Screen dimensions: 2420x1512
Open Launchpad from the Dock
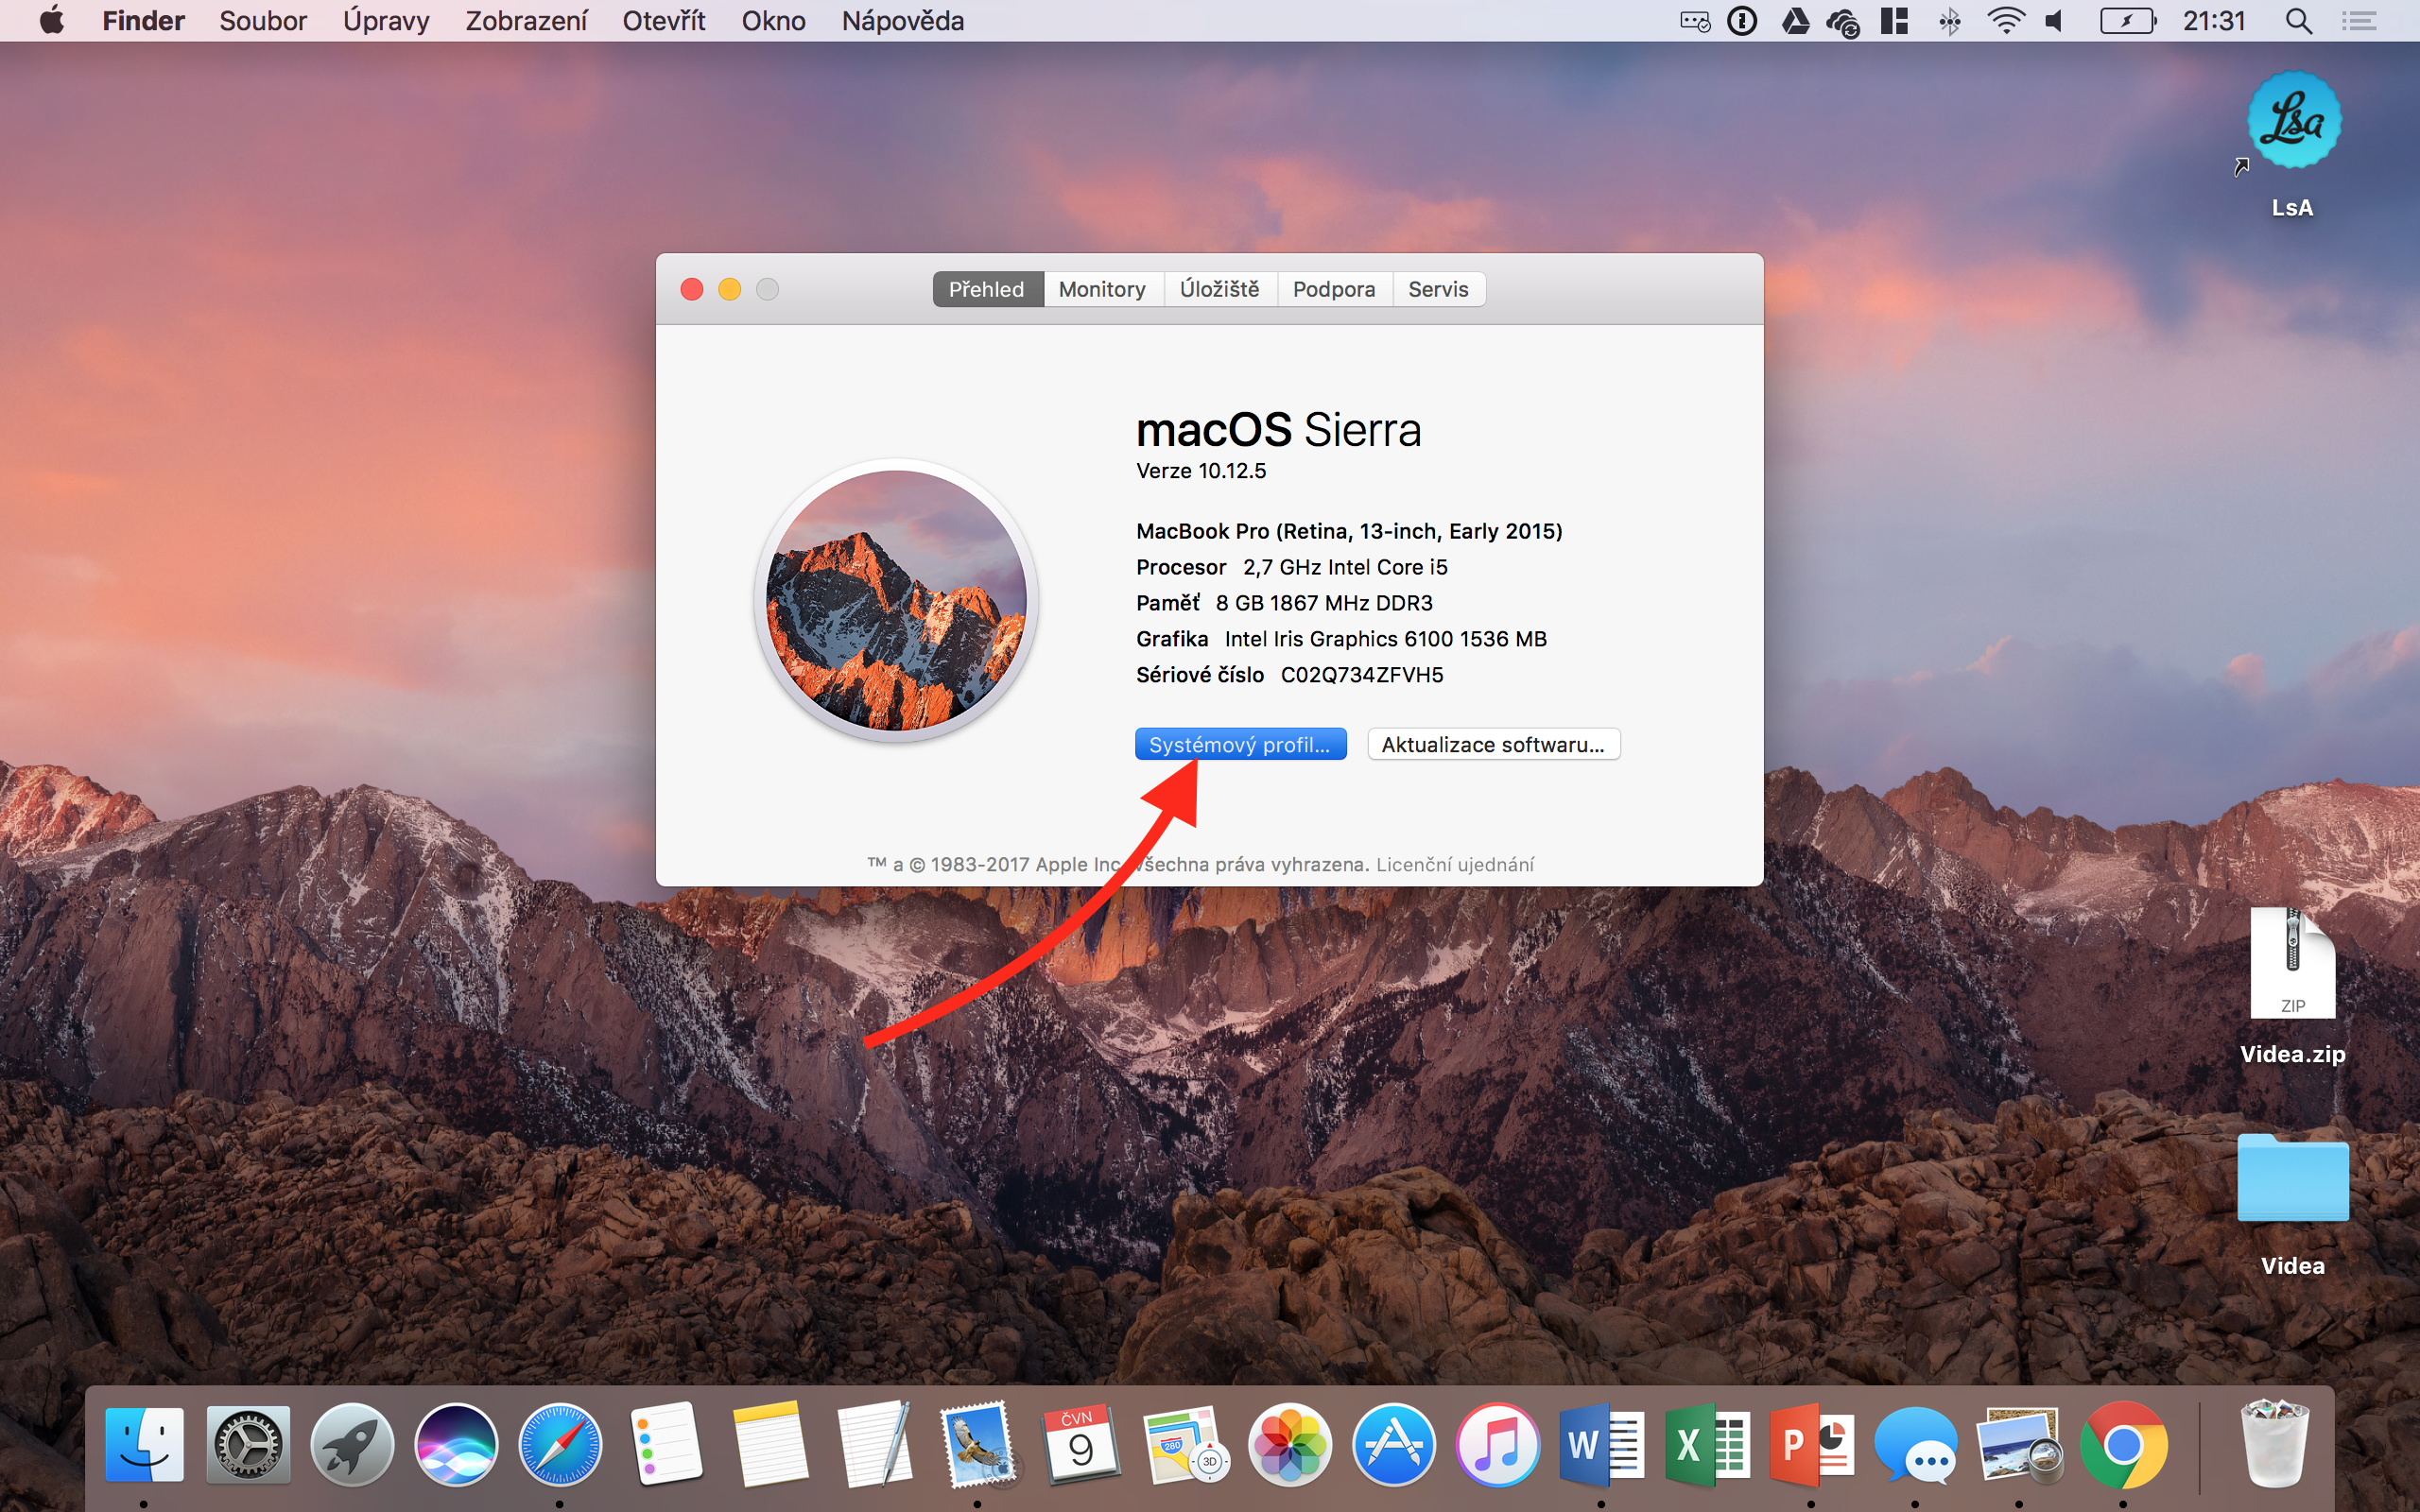[352, 1445]
